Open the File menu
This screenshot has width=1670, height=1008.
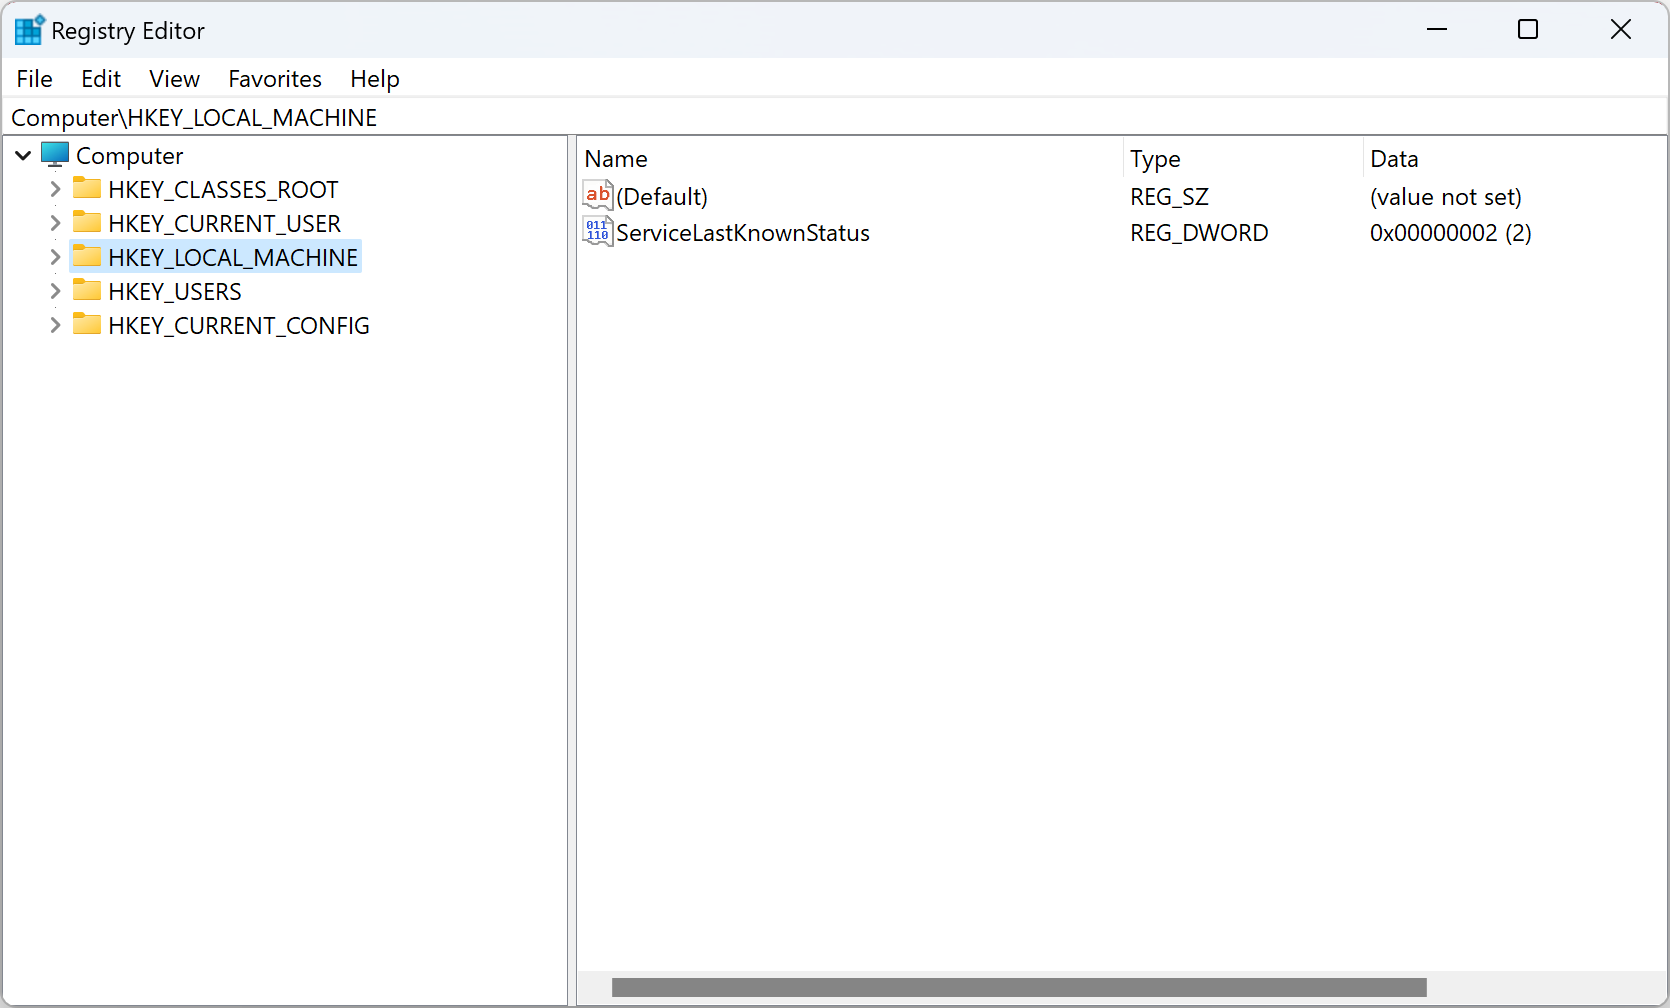(x=35, y=79)
